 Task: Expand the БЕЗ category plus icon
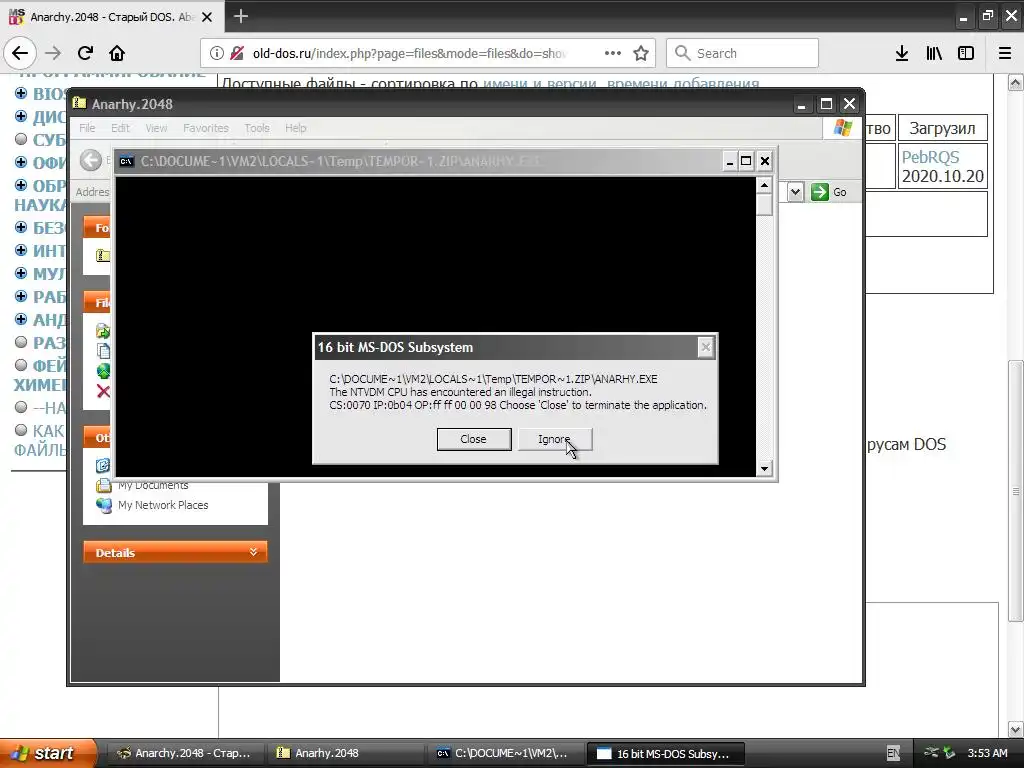pos(21,227)
